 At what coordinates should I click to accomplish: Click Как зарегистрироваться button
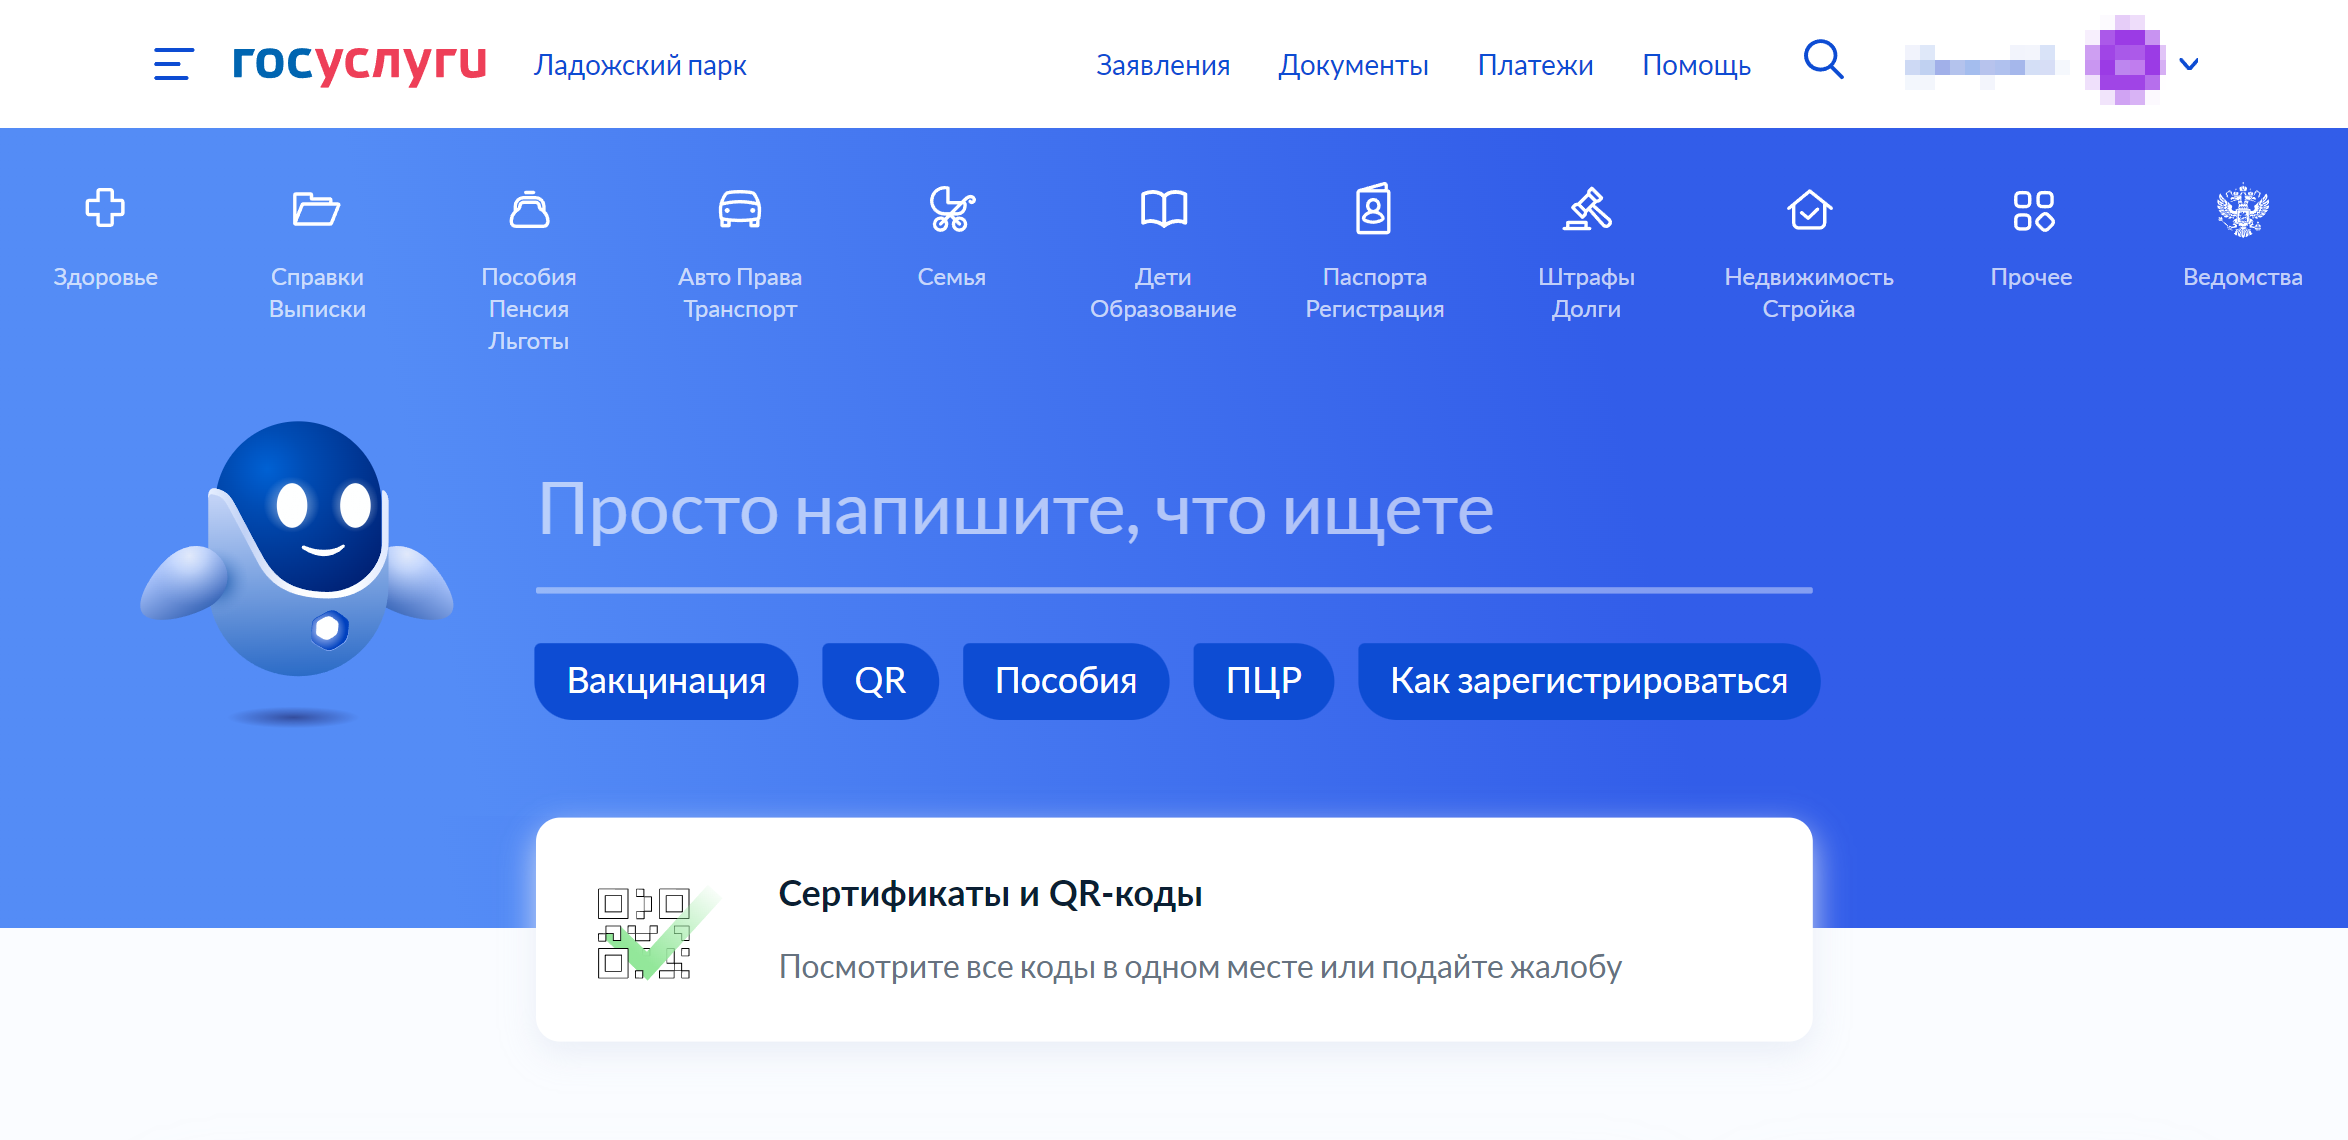(x=1589, y=681)
